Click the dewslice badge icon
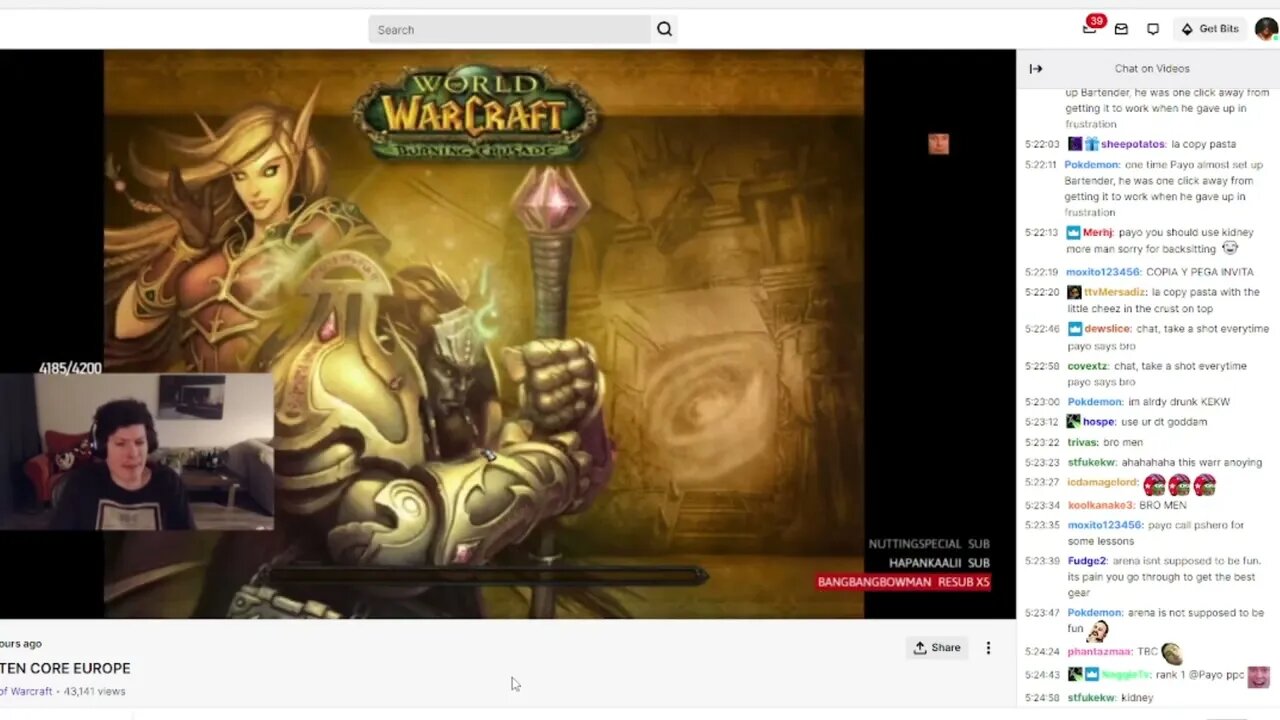This screenshot has width=1280, height=720. tap(1074, 329)
